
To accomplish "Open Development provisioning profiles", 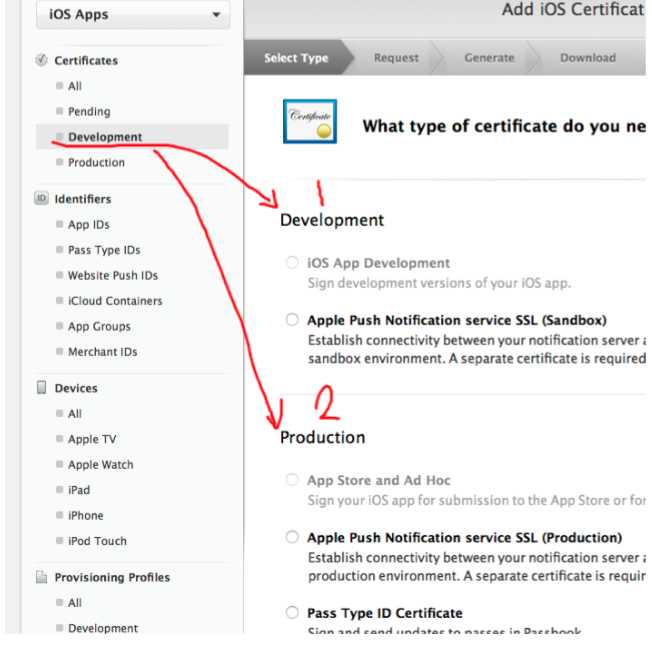I will [x=103, y=628].
